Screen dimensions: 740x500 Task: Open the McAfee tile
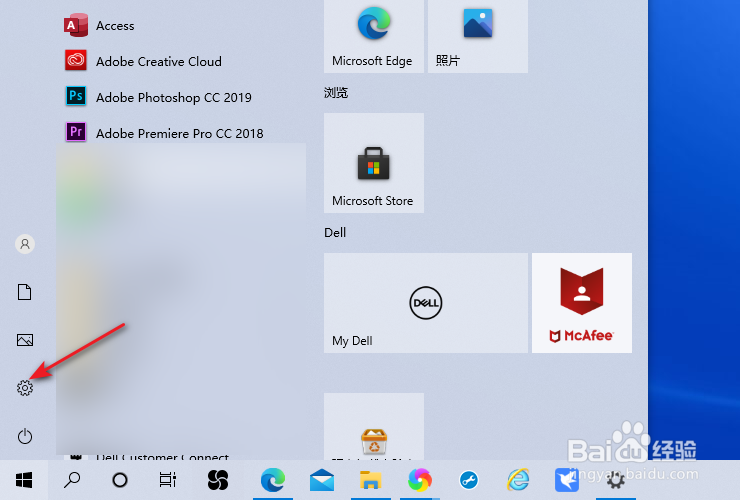(x=581, y=303)
